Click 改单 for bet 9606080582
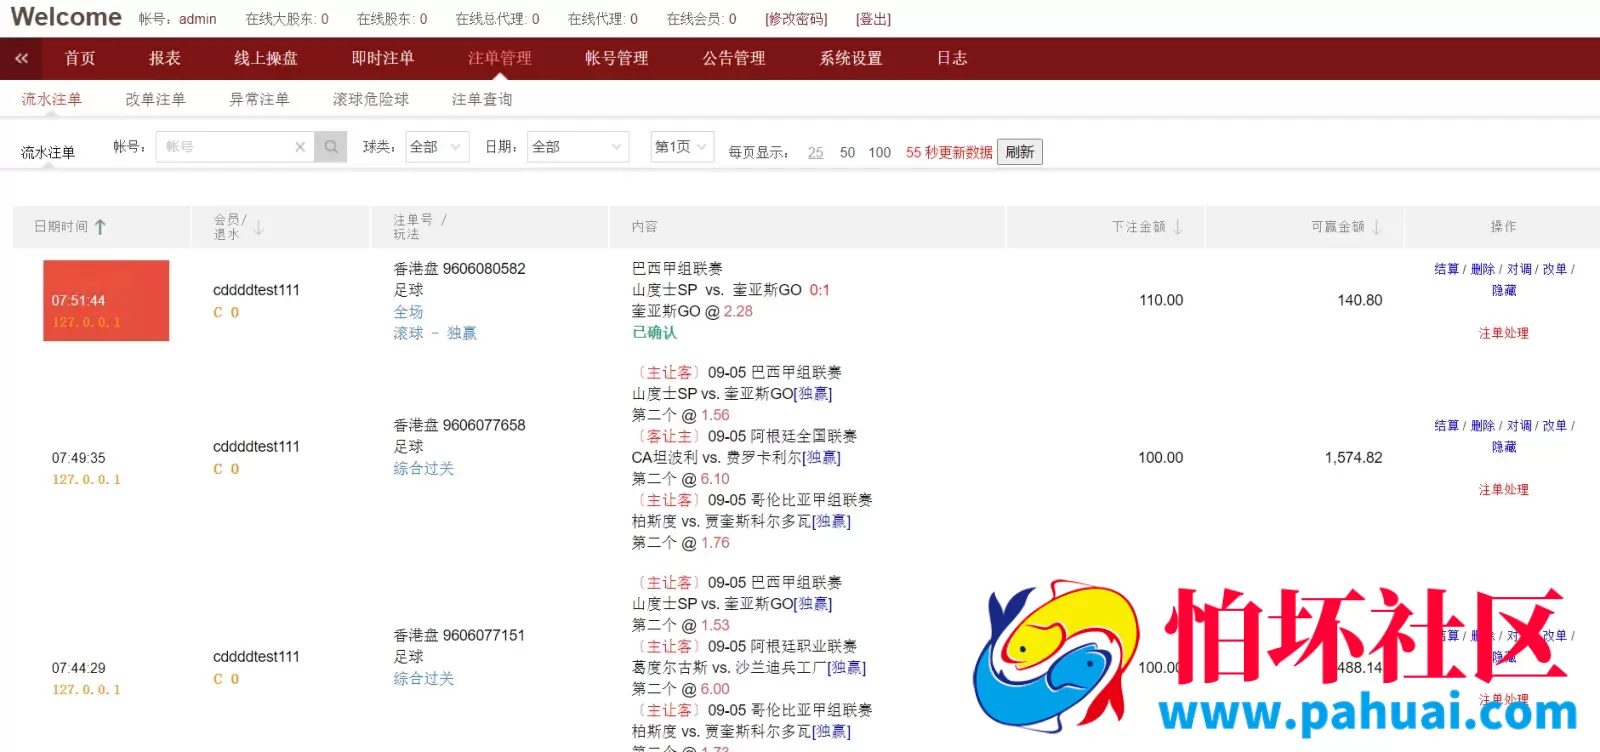The width and height of the screenshot is (1600, 752). pyautogui.click(x=1555, y=269)
